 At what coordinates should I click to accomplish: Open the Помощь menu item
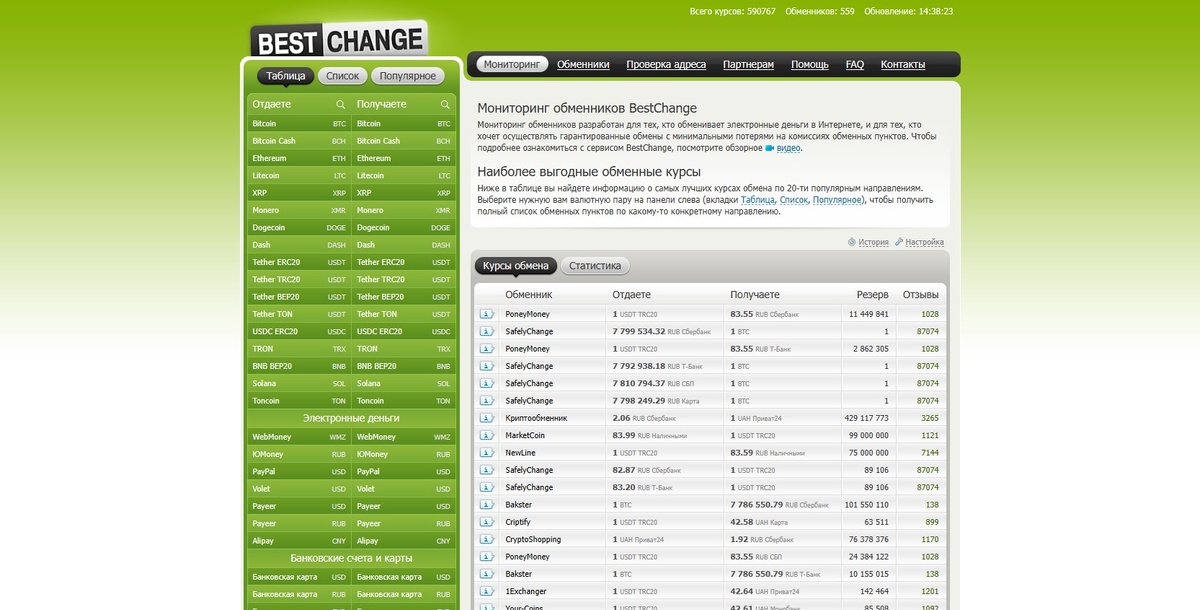pyautogui.click(x=810, y=64)
